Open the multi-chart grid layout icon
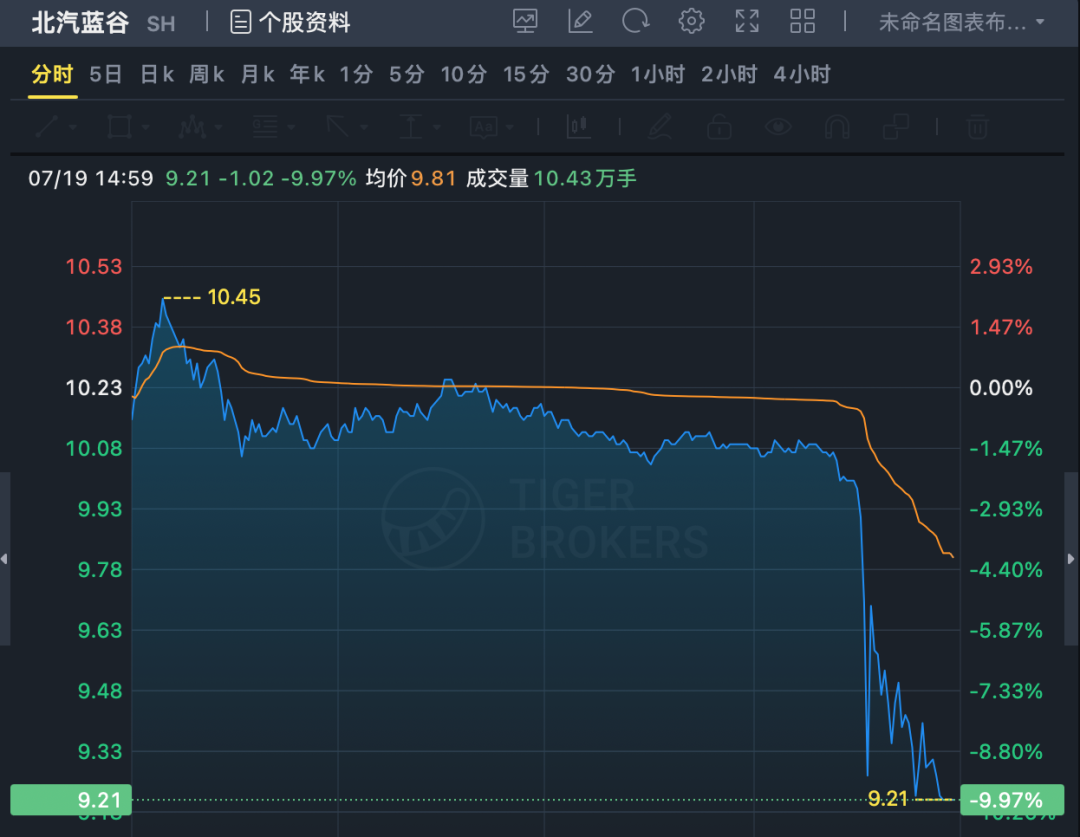The image size is (1080, 837). tap(802, 21)
